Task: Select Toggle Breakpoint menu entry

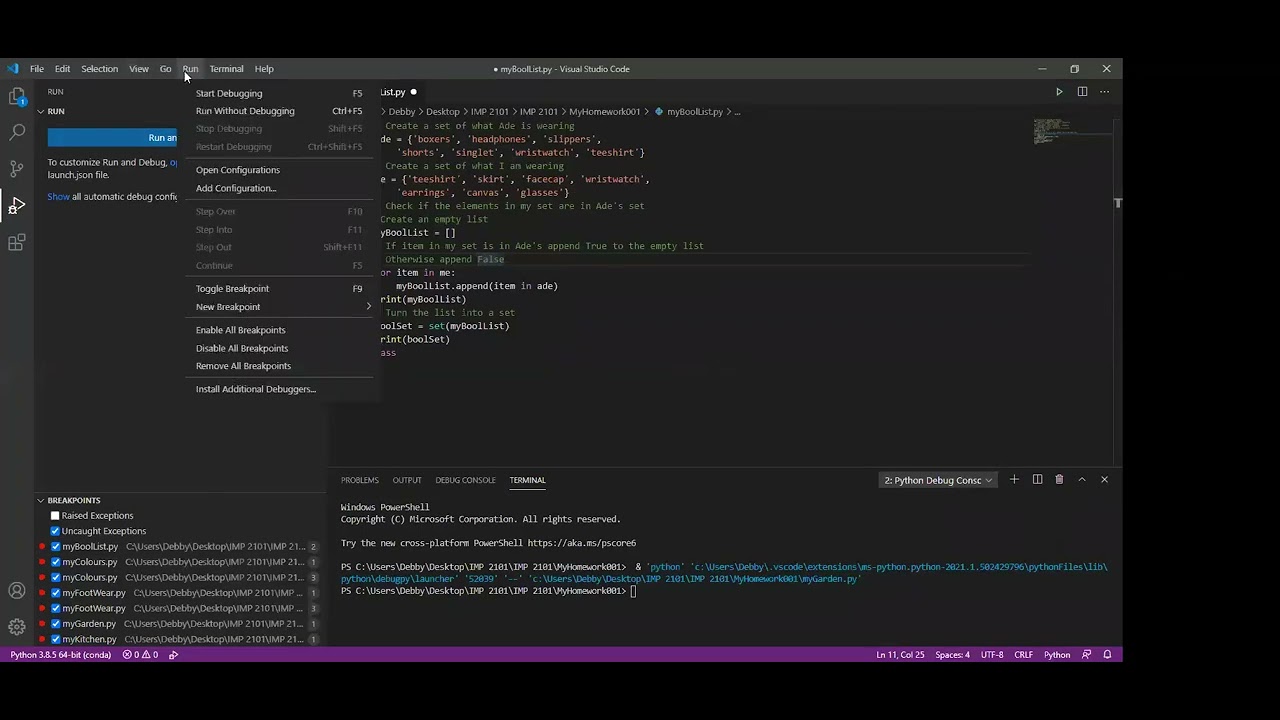Action: coord(279,289)
